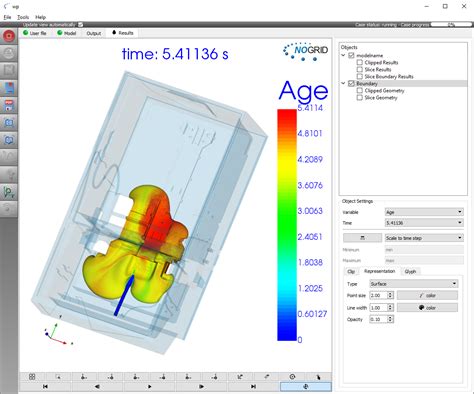Viewport: 474px width, 394px height.
Task: Open the Help menu
Action: click(x=40, y=17)
